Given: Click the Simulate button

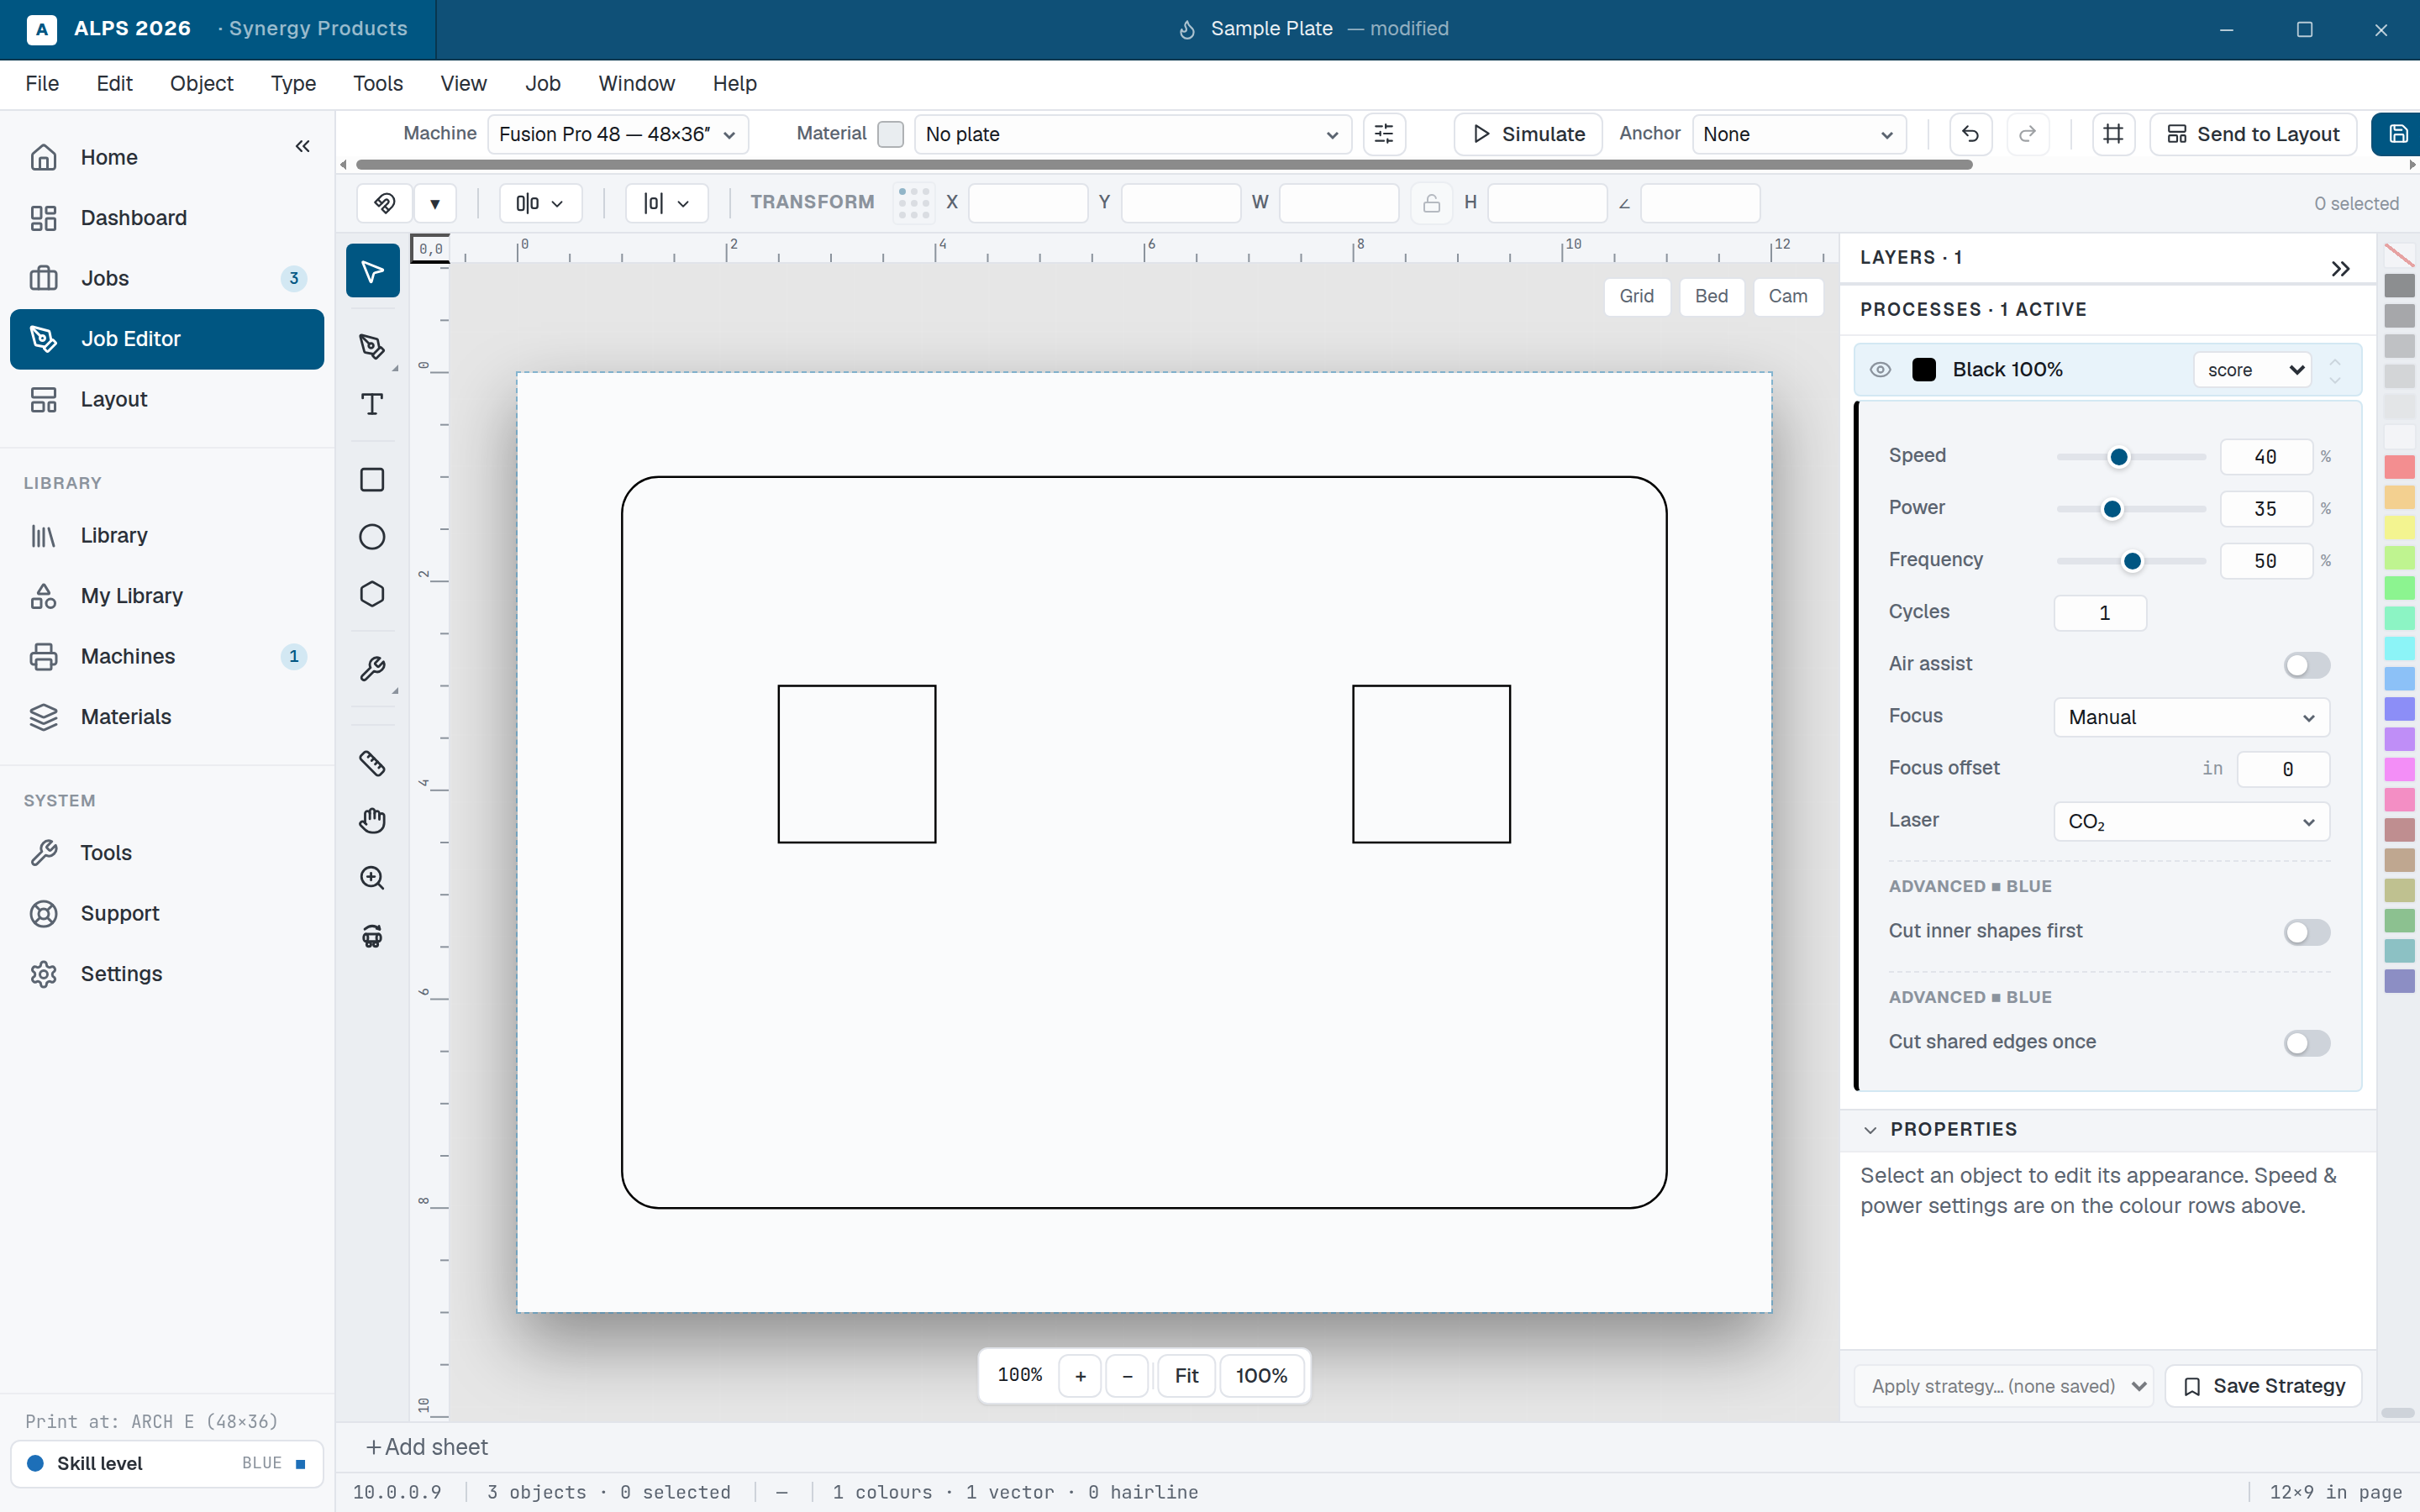Looking at the screenshot, I should click(x=1528, y=134).
